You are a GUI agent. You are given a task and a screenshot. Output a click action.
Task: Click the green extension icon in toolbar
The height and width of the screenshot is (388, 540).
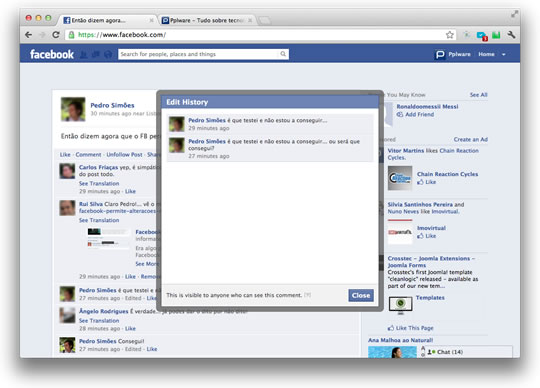496,35
